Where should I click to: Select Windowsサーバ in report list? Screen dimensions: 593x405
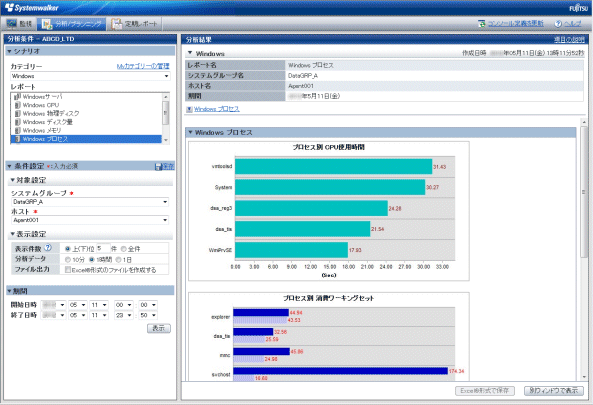(86, 97)
